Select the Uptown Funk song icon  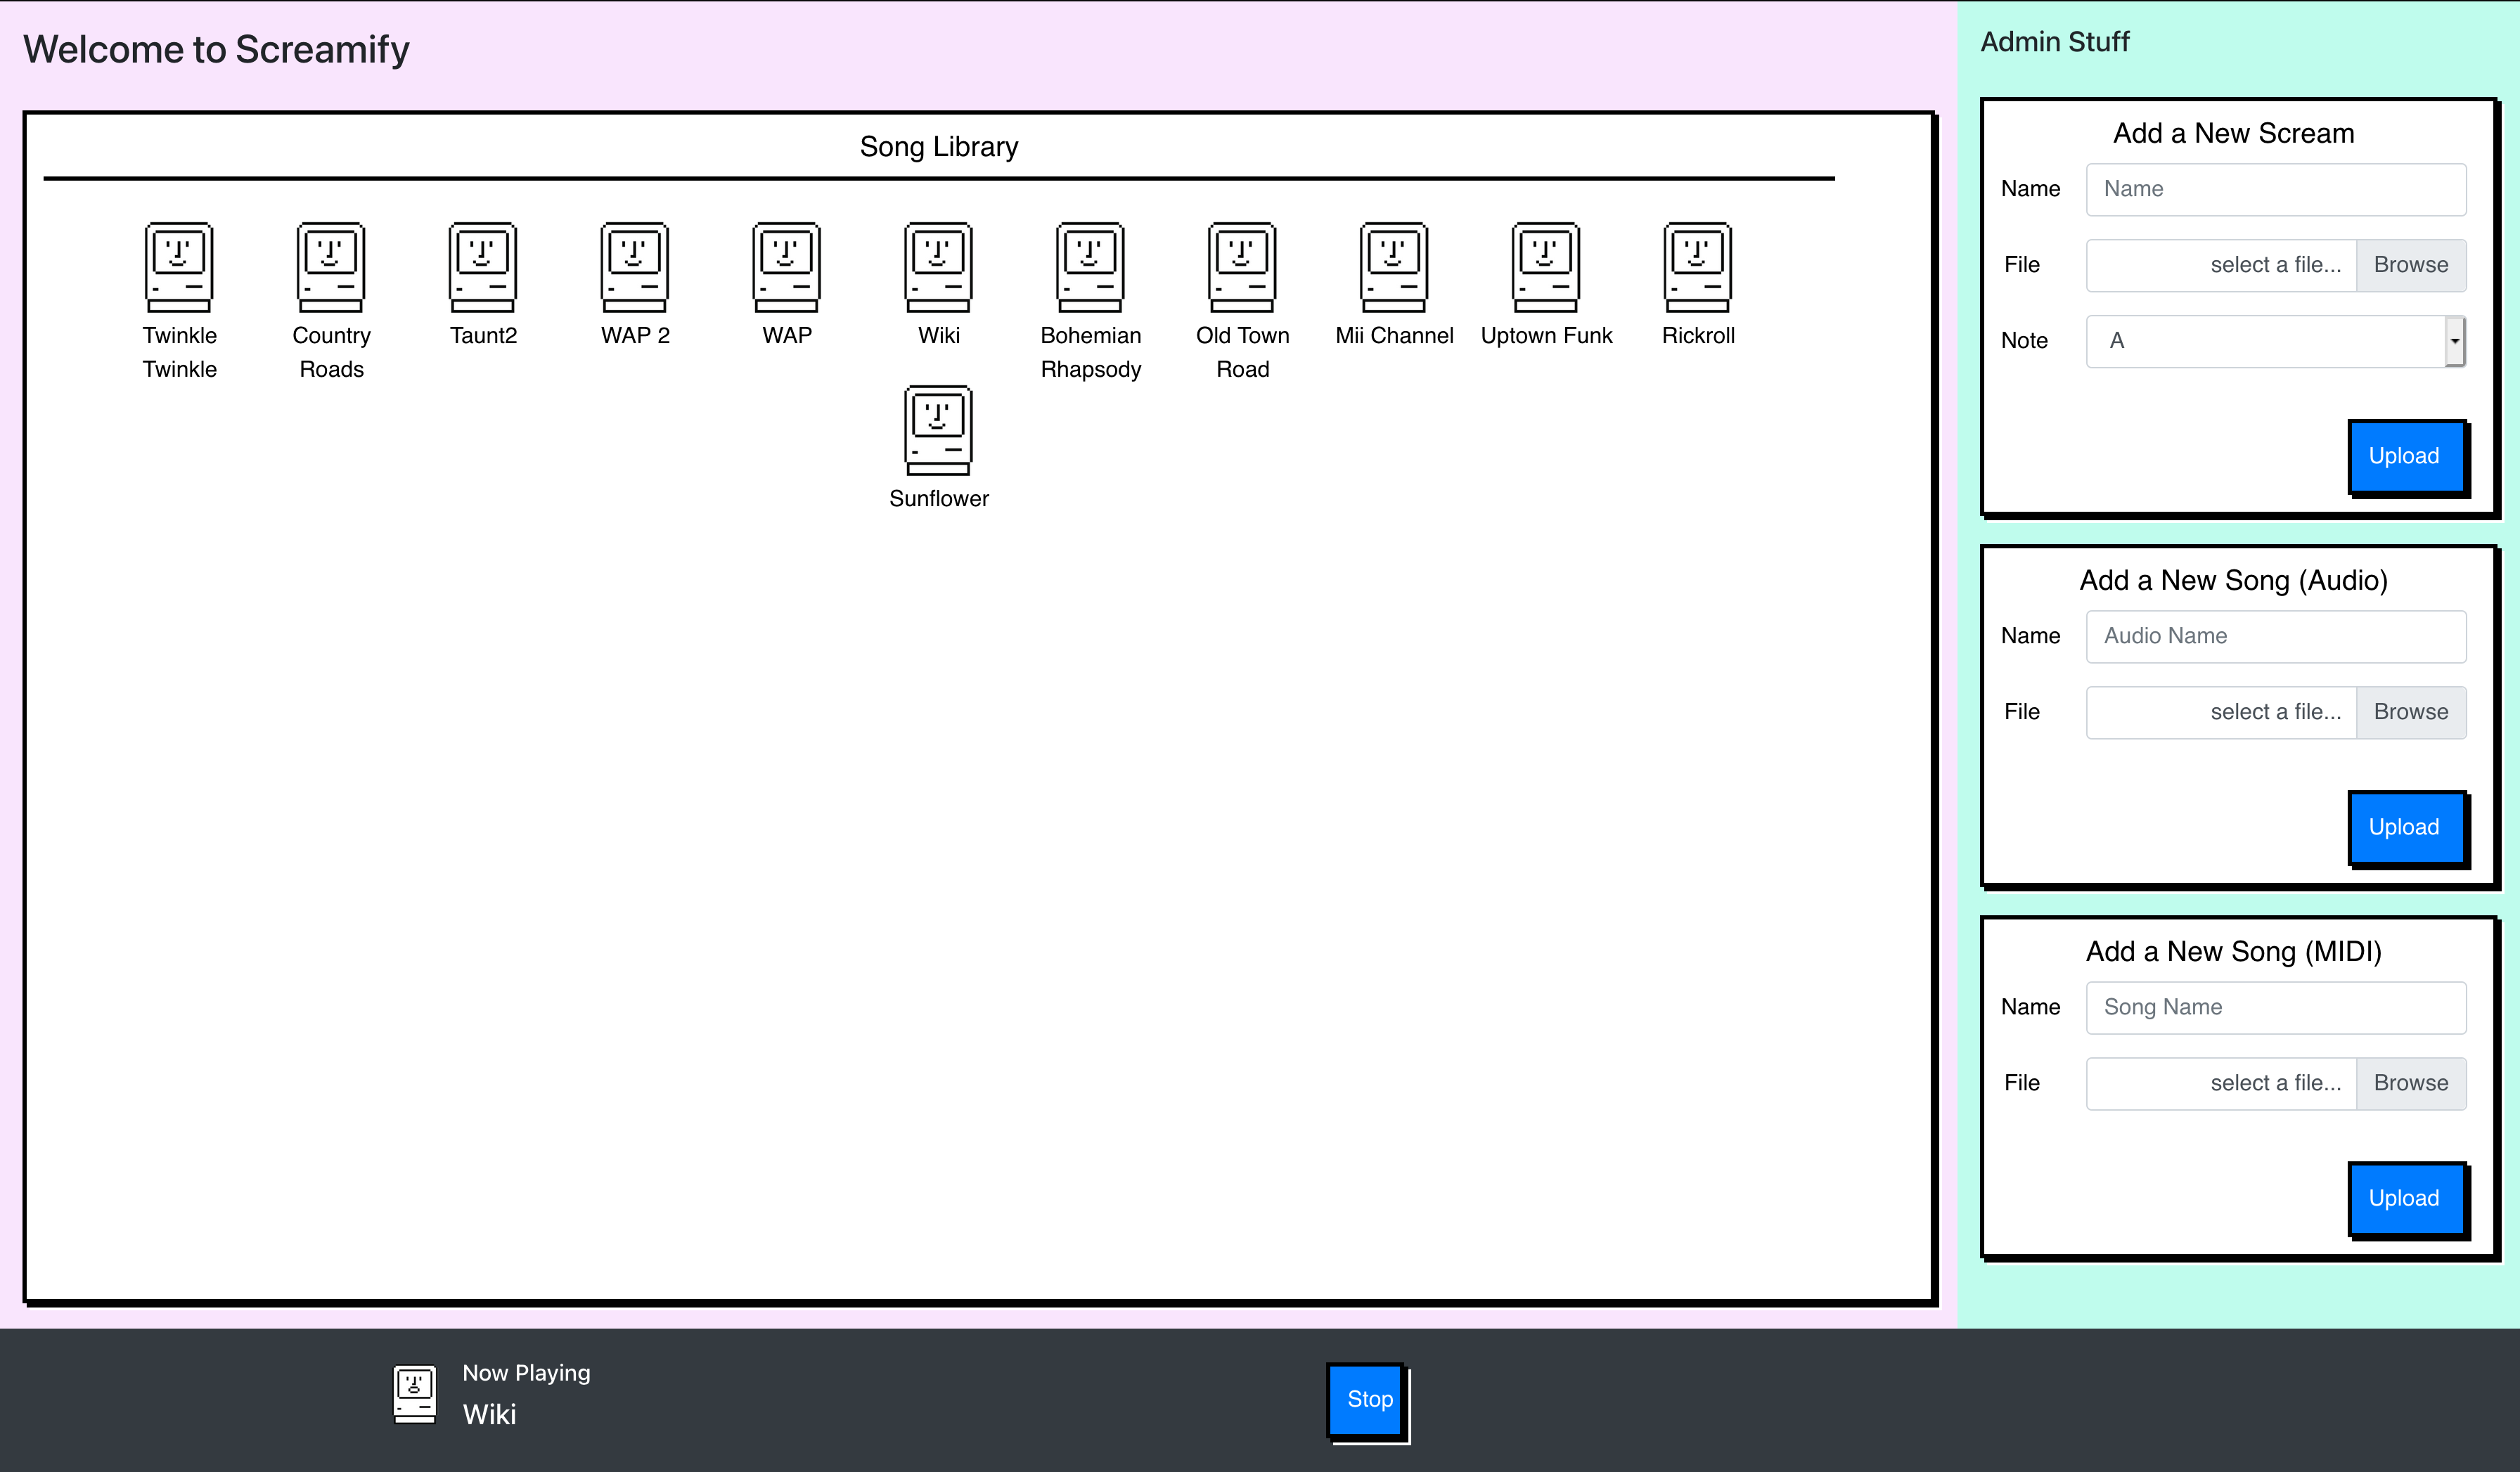1546,267
